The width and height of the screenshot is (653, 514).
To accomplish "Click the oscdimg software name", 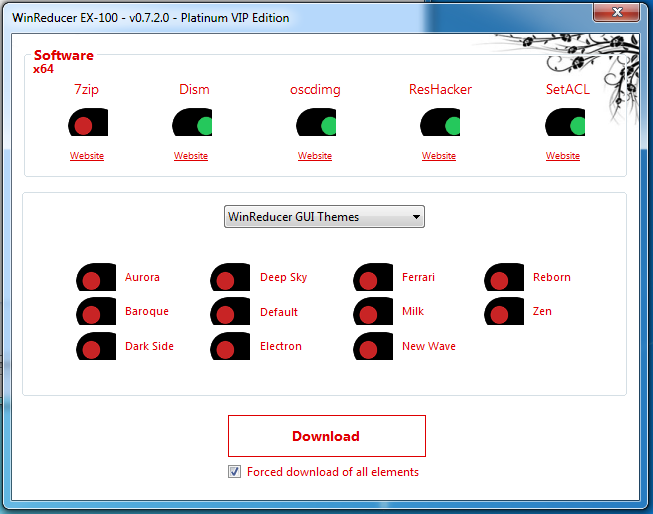I will (315, 90).
